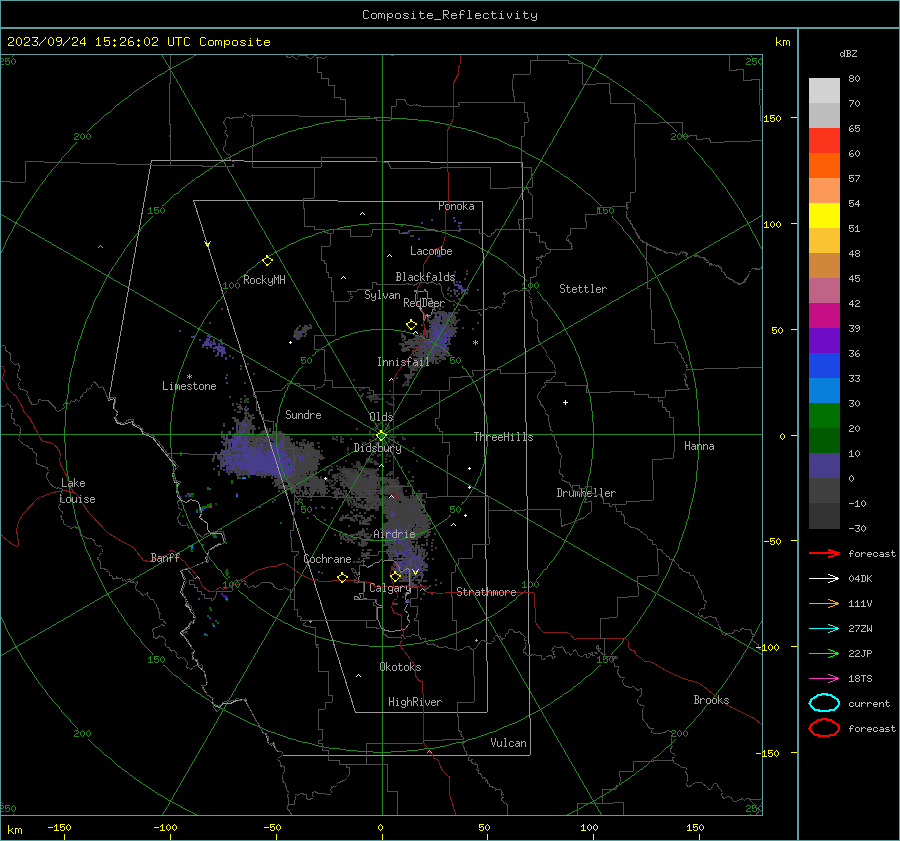
Task: Click the 'current' legend text
Action: (x=869, y=704)
